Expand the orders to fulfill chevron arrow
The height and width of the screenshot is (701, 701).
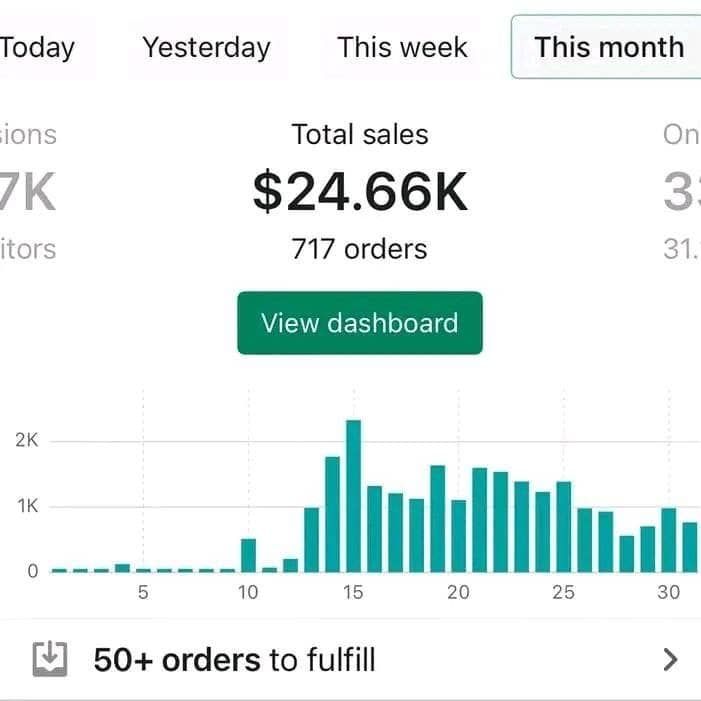pyautogui.click(x=670, y=659)
